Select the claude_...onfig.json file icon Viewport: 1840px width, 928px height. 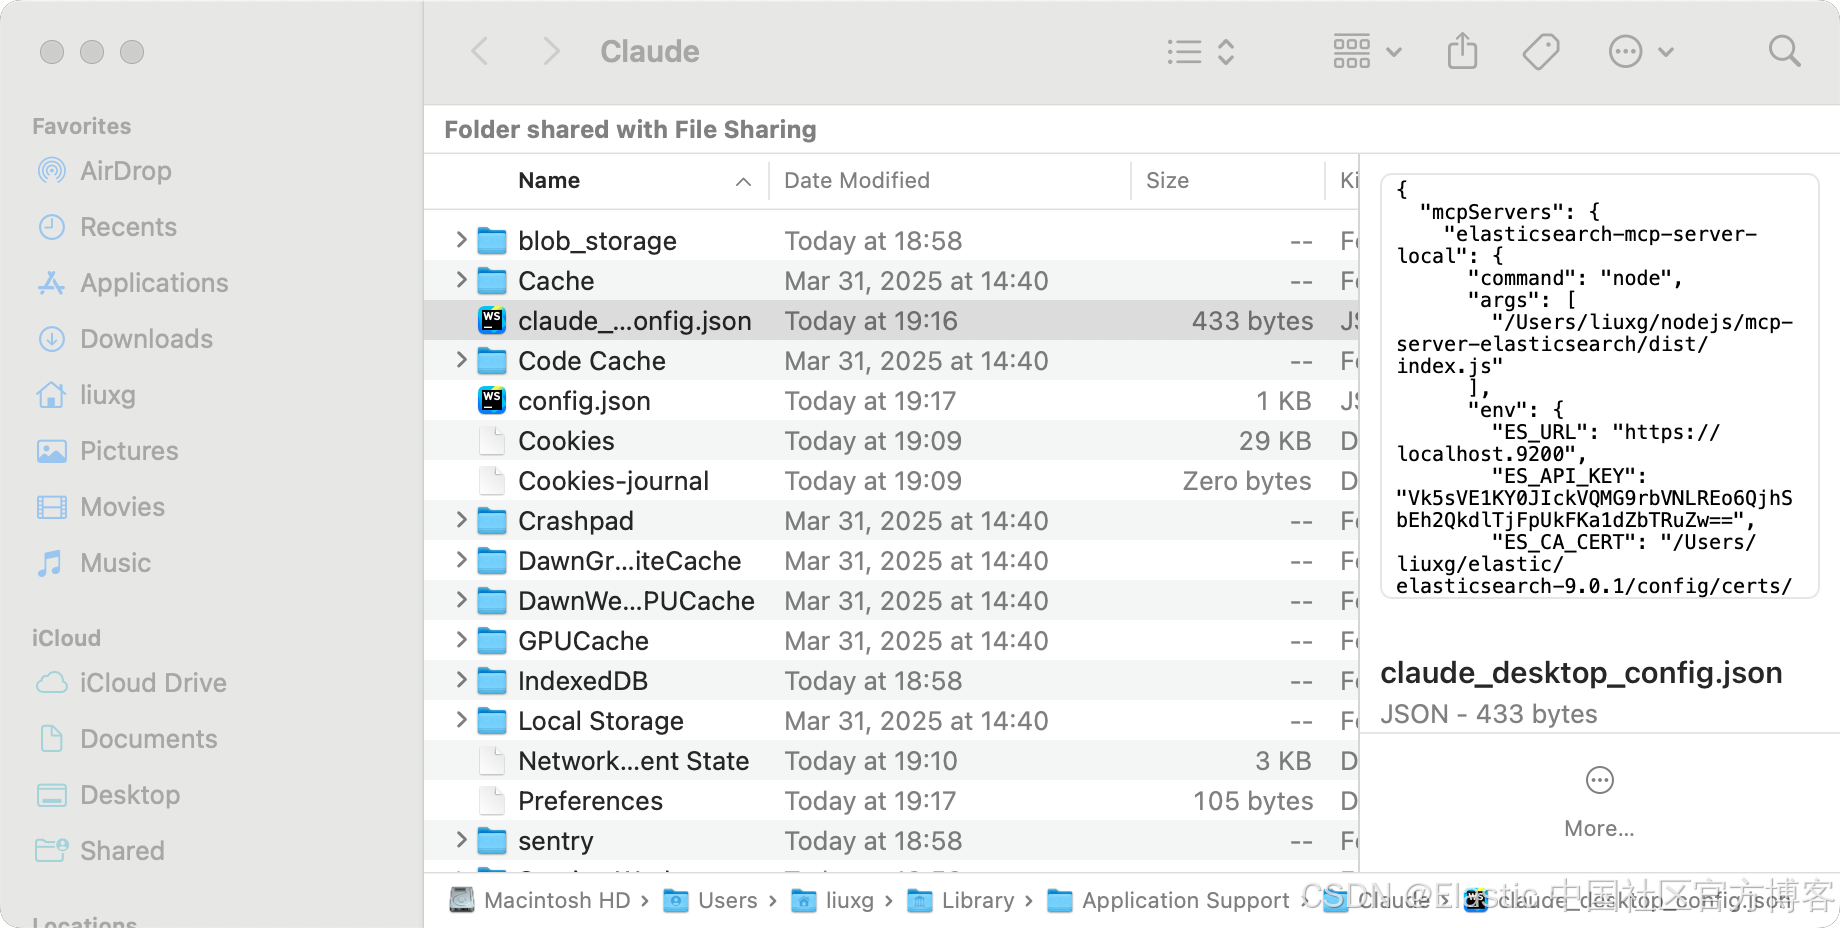click(492, 320)
